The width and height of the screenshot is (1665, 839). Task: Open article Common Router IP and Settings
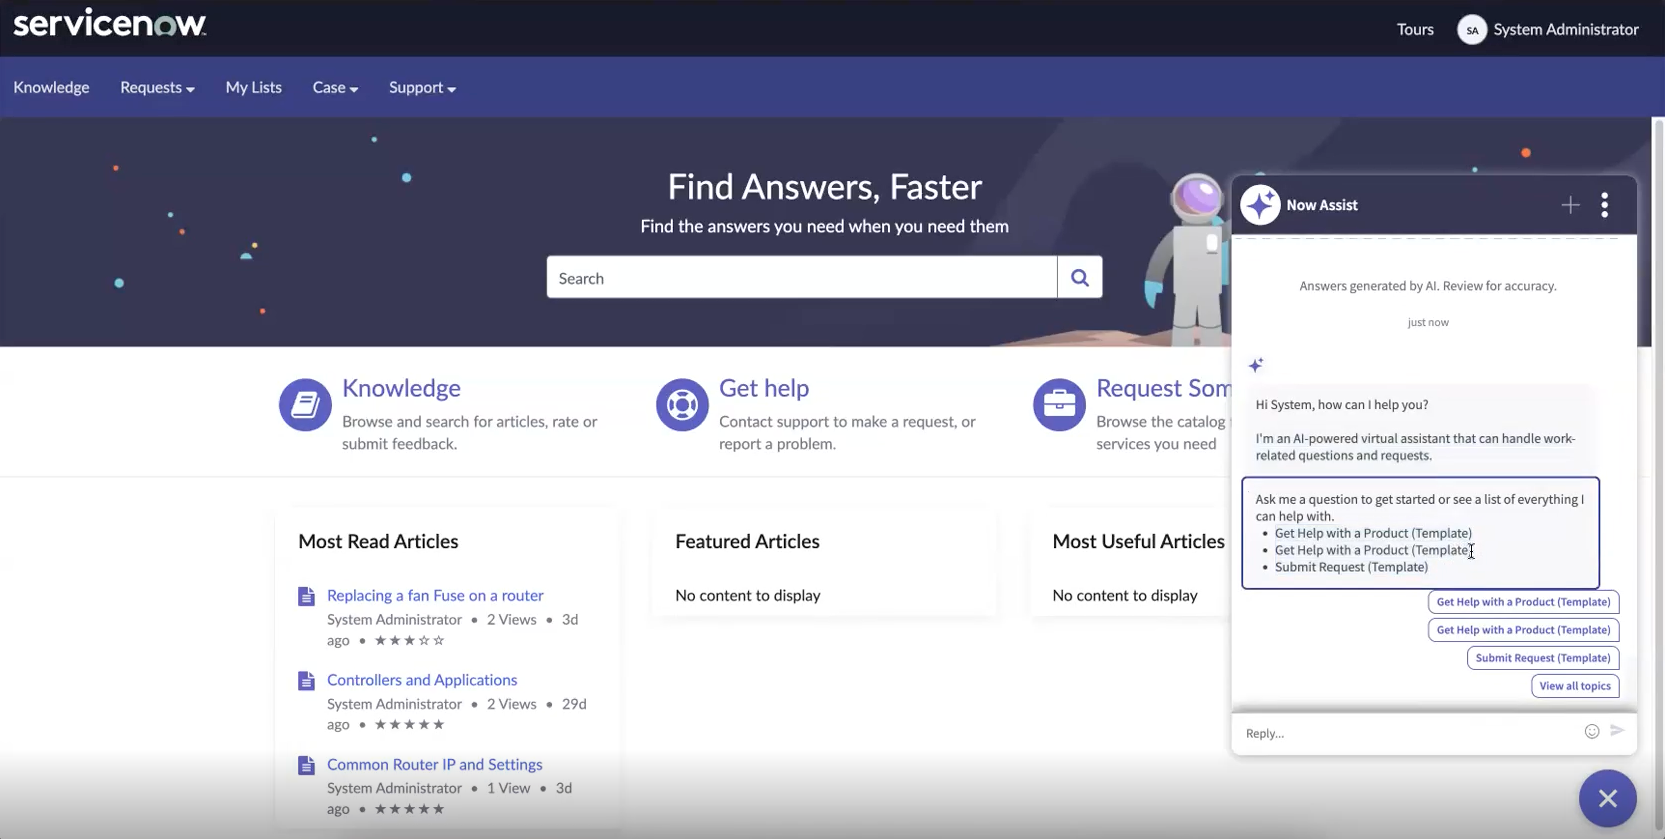(435, 764)
